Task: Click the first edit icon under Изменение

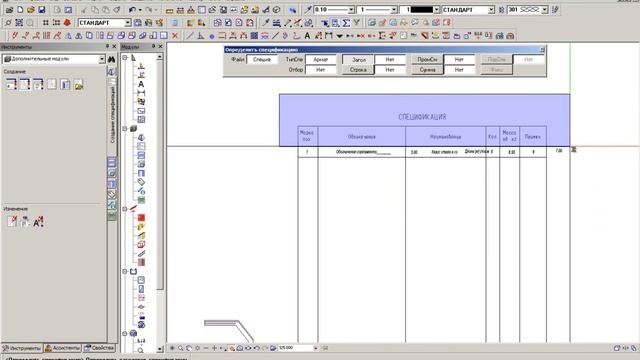Action: [12, 222]
